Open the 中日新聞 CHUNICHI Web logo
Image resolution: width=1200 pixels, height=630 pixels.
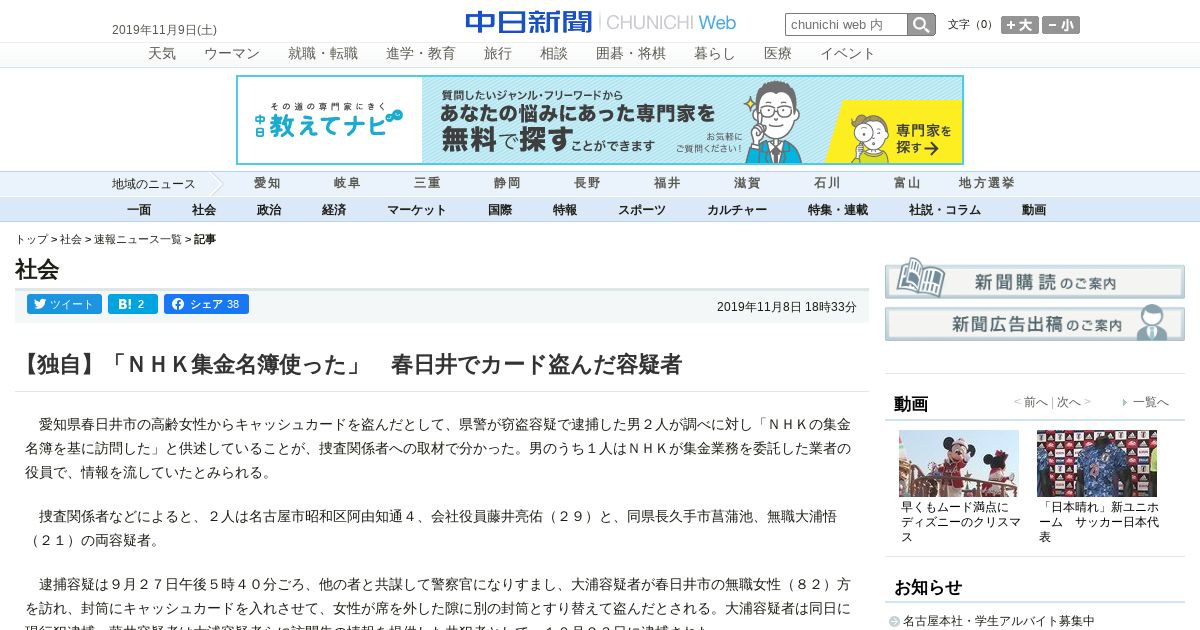coord(600,22)
